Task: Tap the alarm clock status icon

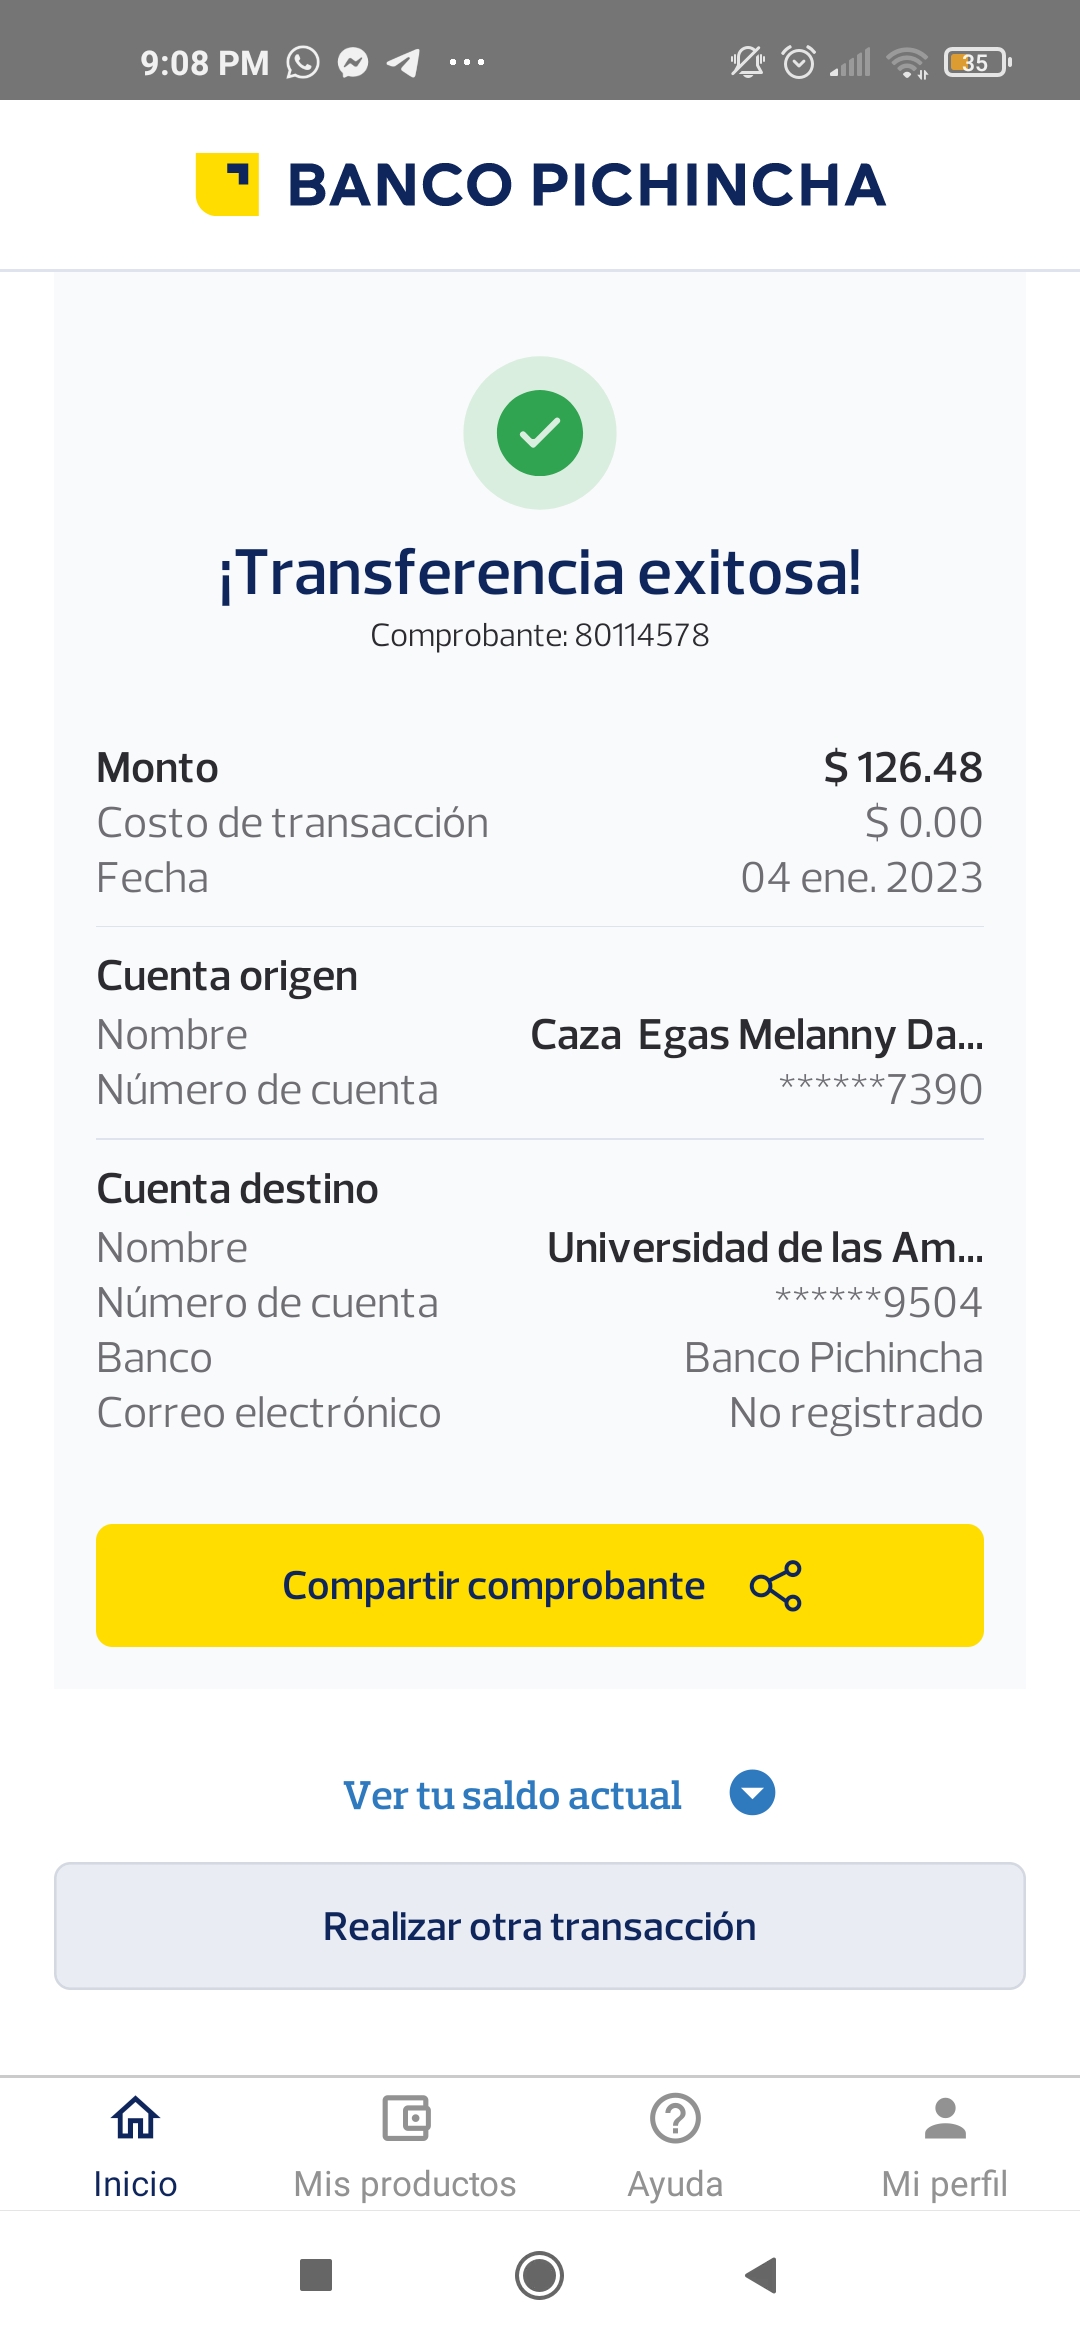Action: pos(798,63)
